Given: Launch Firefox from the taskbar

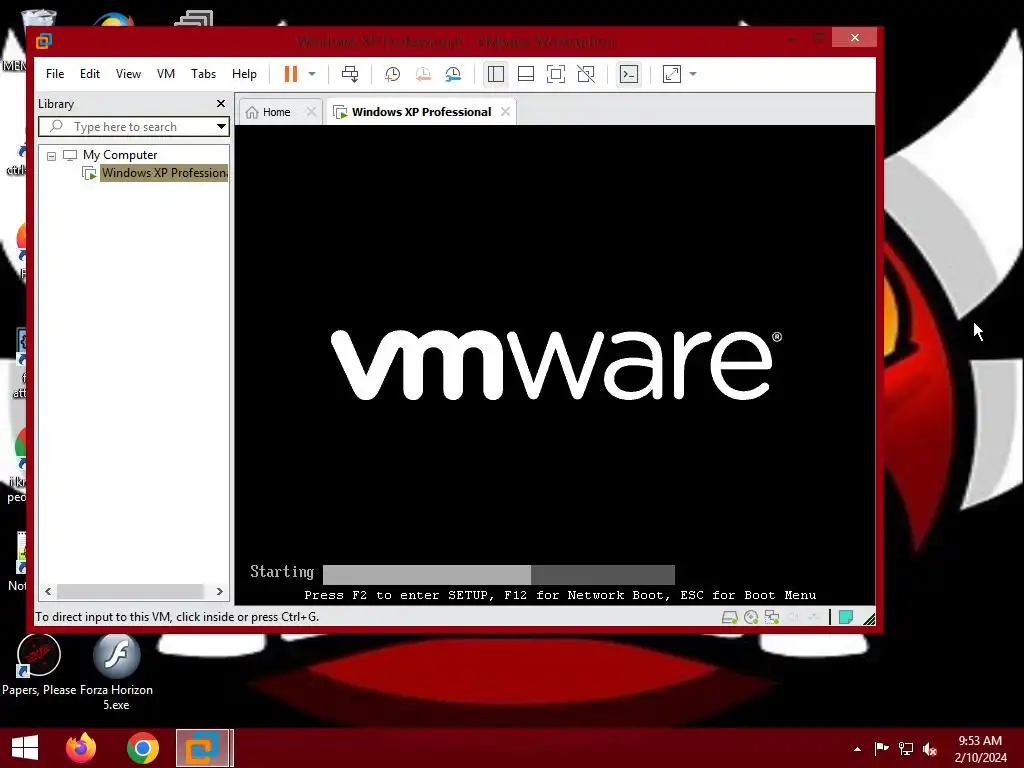Looking at the screenshot, I should click(x=81, y=748).
